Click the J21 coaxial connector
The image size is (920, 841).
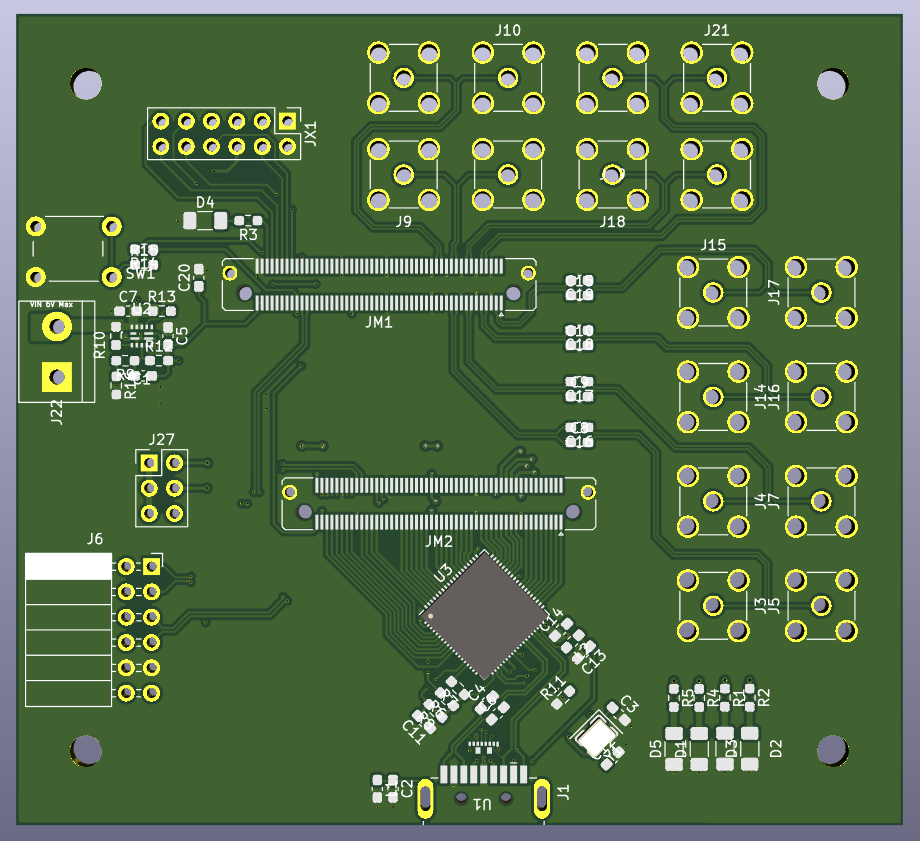[716, 76]
